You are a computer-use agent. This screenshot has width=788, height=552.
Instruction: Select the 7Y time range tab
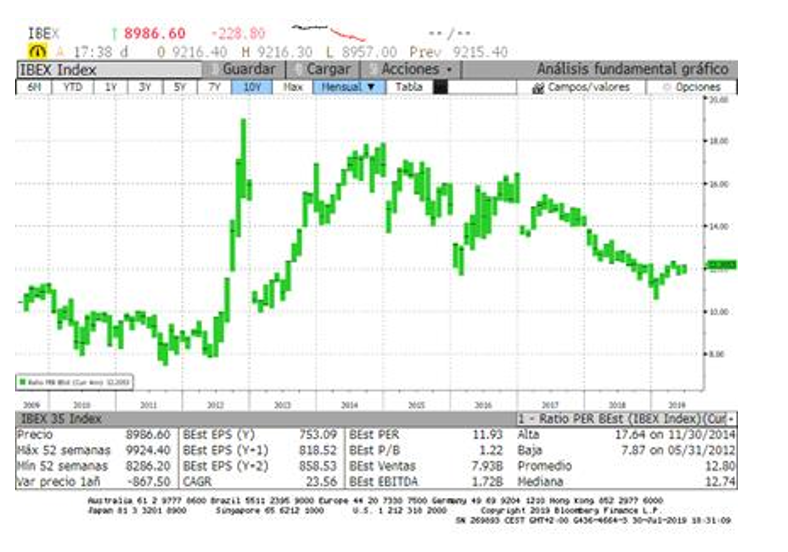(x=214, y=87)
